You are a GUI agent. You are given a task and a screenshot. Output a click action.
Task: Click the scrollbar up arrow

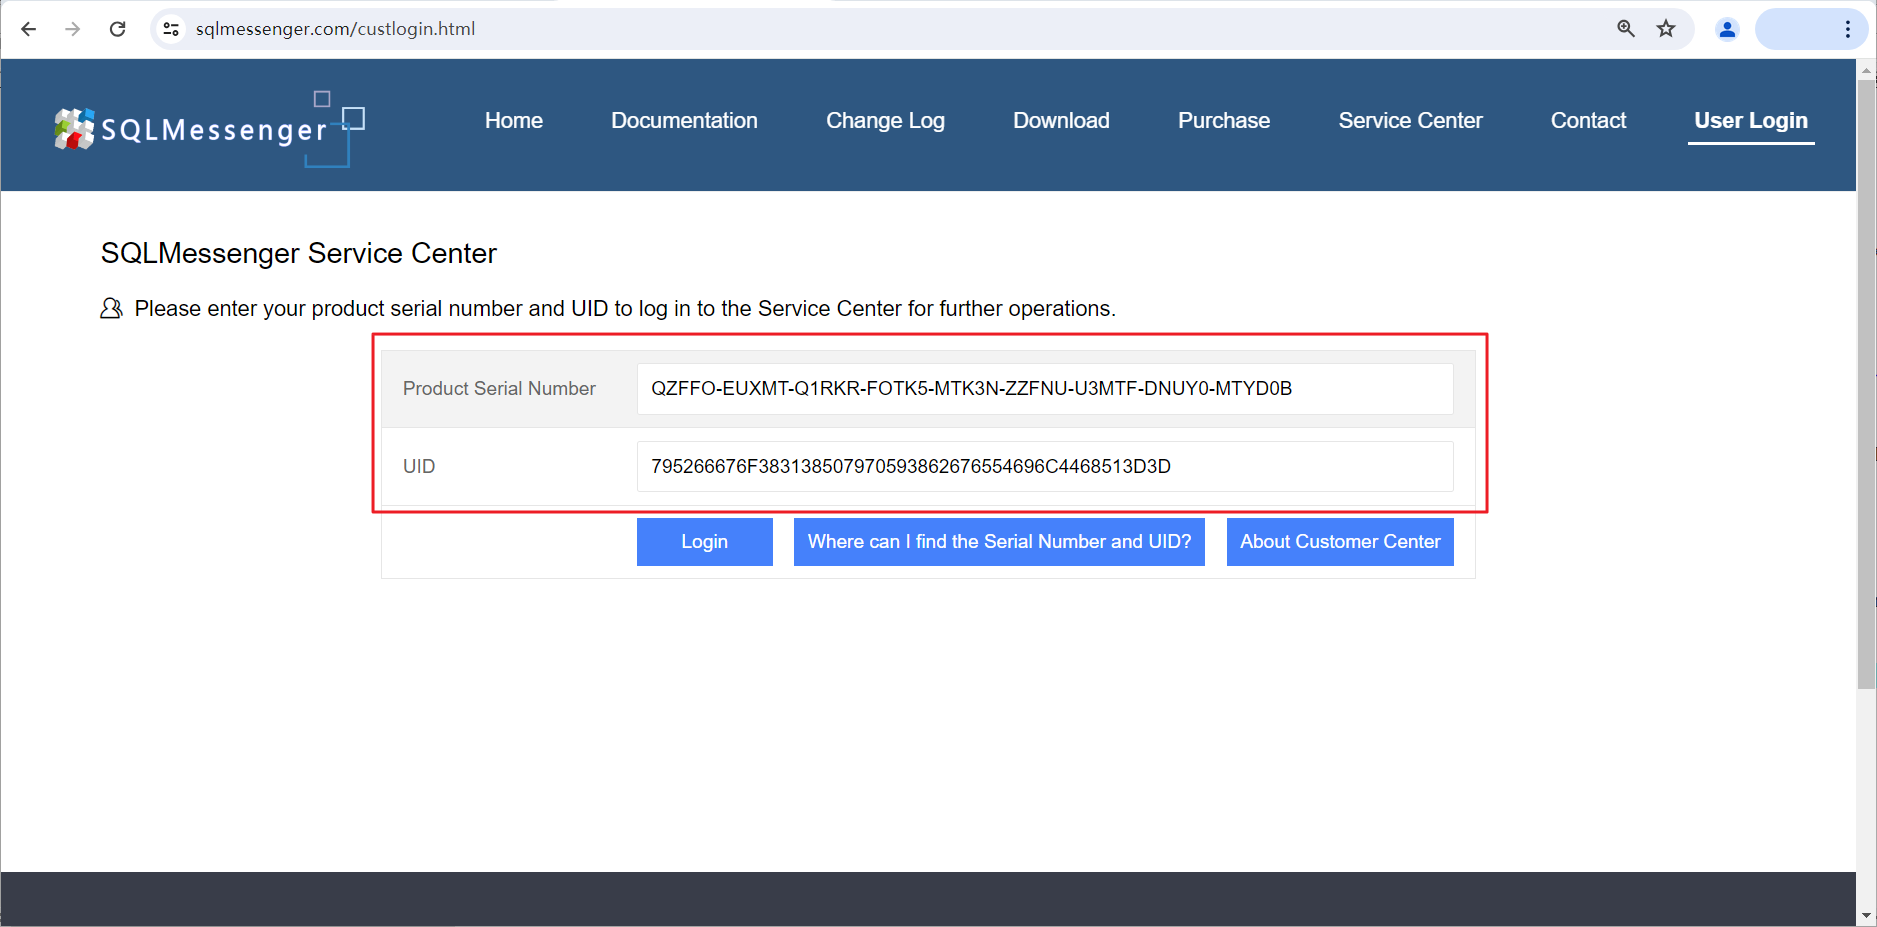click(x=1866, y=70)
